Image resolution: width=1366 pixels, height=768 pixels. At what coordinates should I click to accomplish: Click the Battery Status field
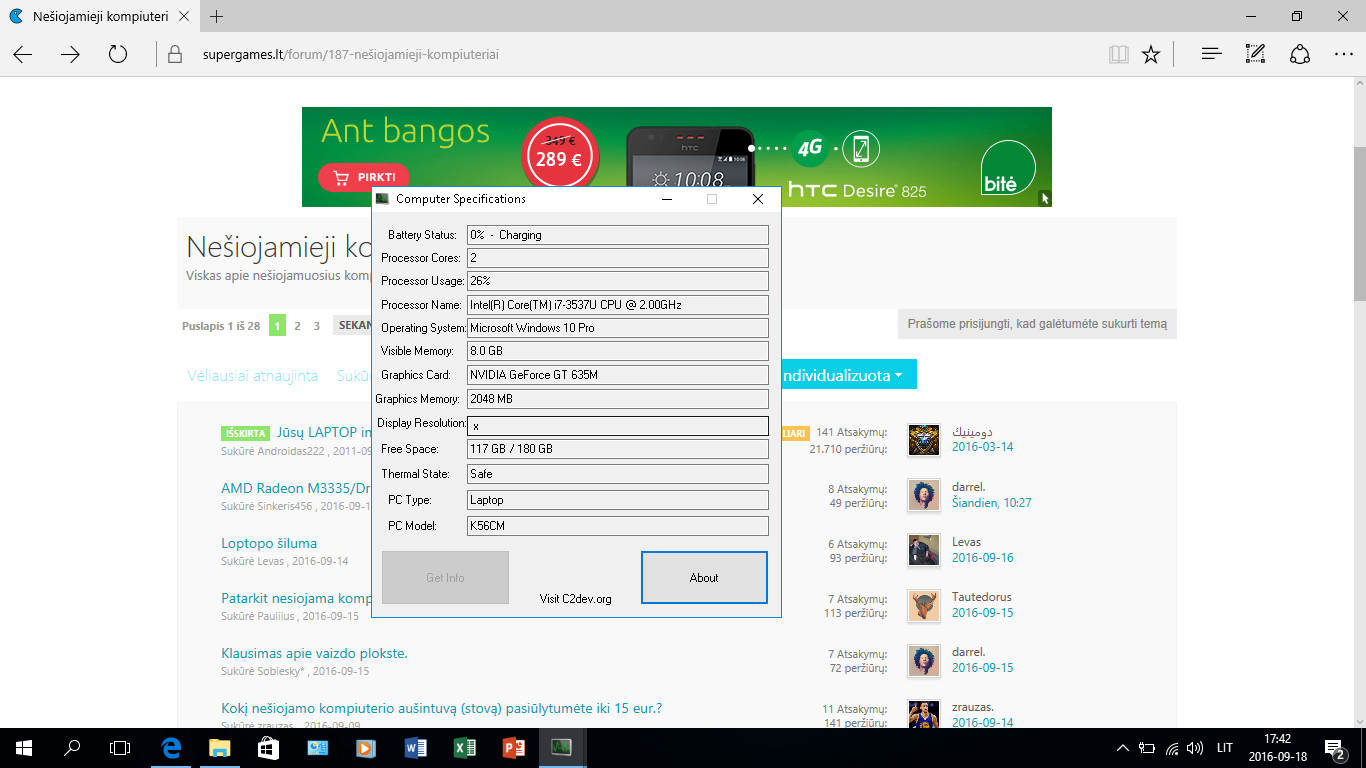pos(617,235)
